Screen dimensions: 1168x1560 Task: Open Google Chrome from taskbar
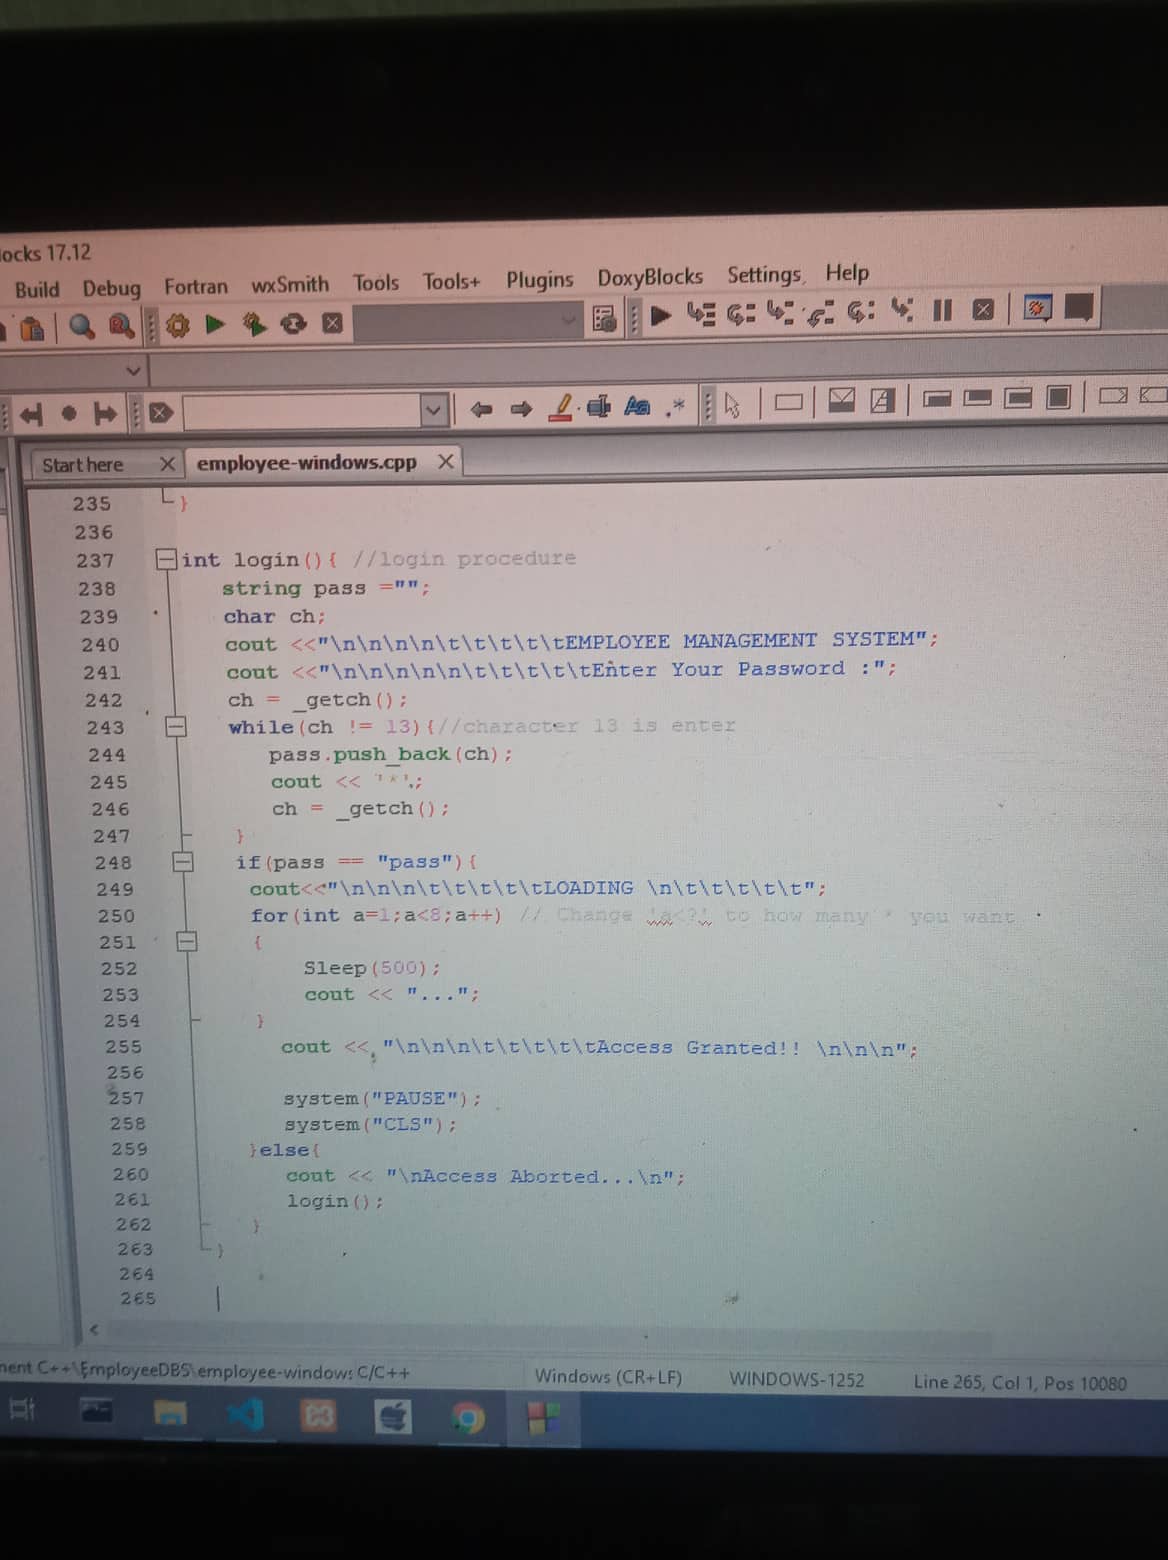pos(467,1418)
